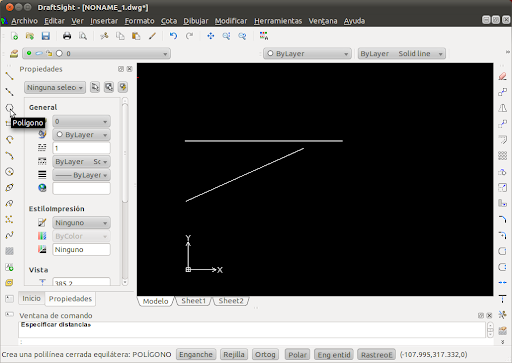Paste from clipboard using the paste icon
The image size is (512, 363).
click(136, 36)
